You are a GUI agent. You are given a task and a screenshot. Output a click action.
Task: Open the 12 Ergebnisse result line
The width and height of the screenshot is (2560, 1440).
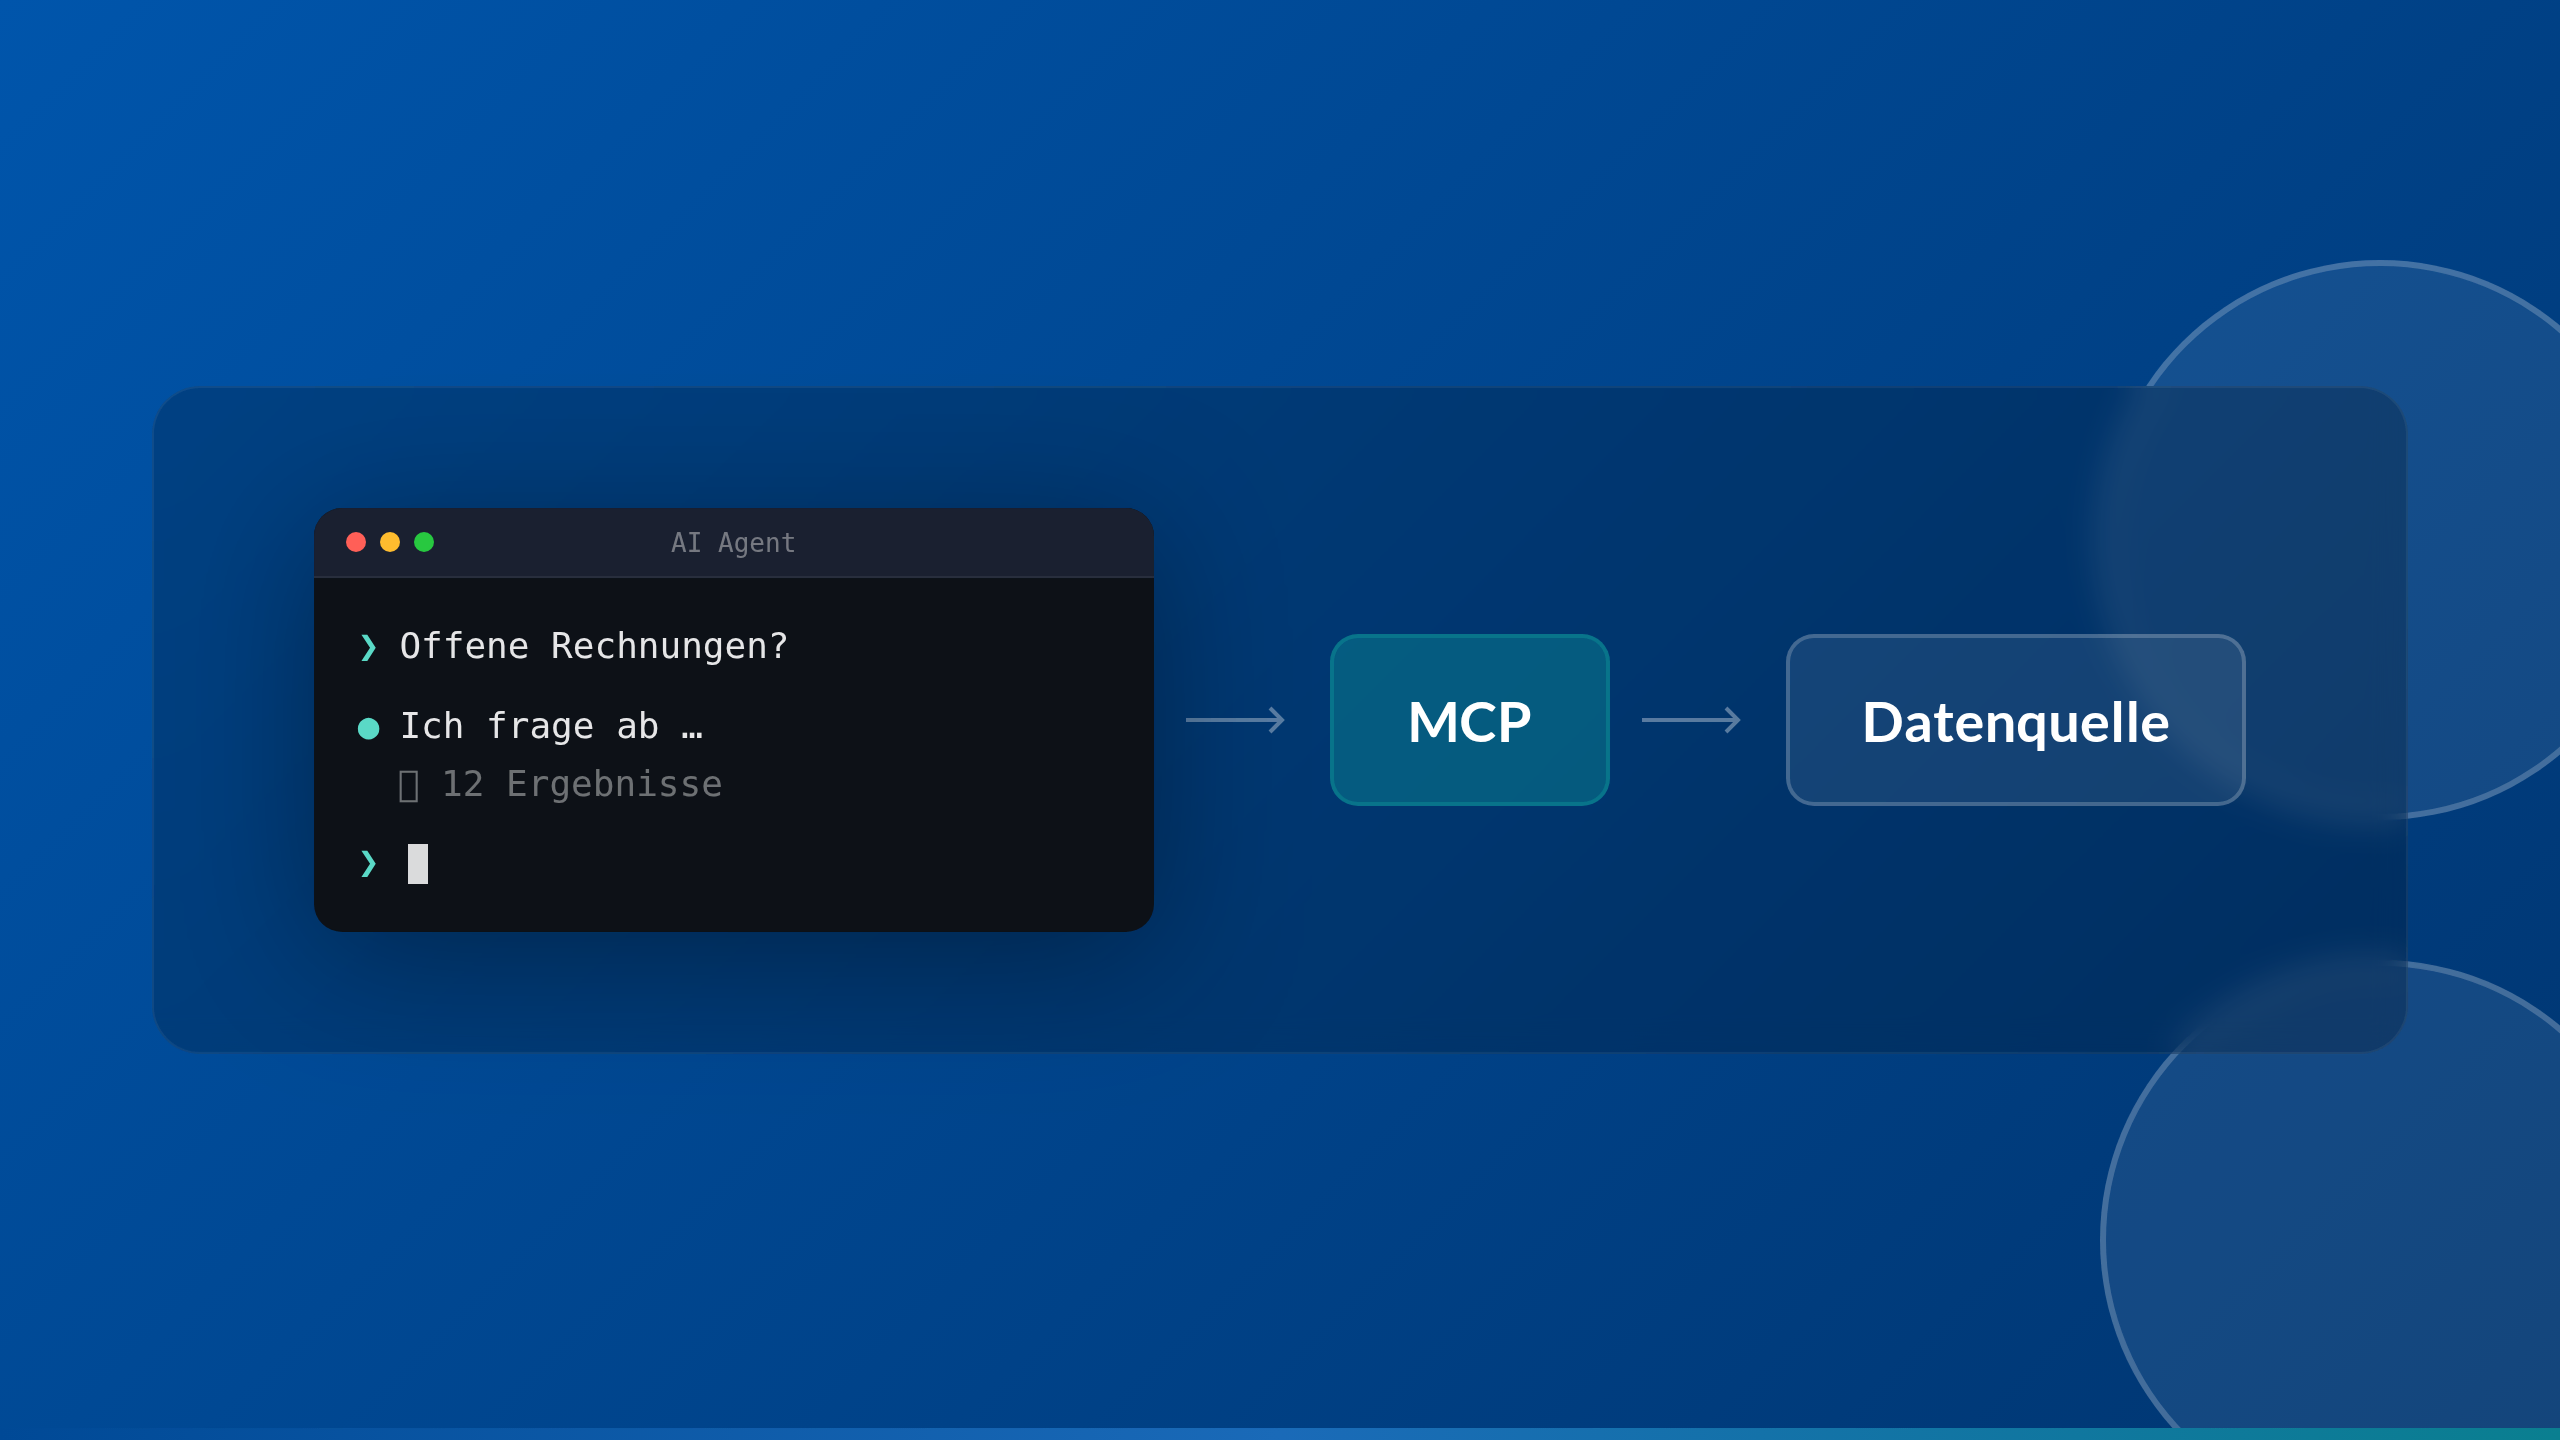pos(582,785)
